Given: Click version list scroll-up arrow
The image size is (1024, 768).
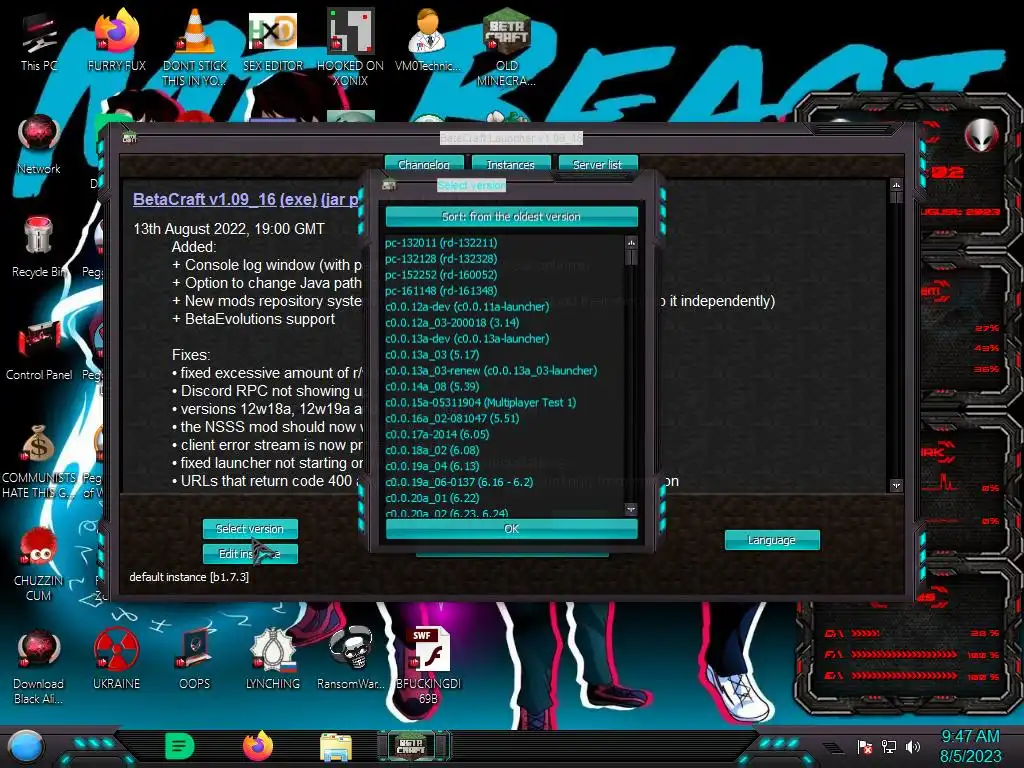Looking at the screenshot, I should 631,242.
